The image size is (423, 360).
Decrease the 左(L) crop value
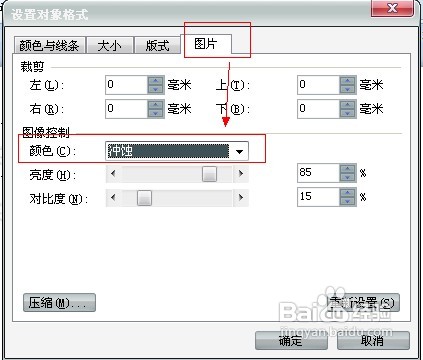(x=156, y=89)
